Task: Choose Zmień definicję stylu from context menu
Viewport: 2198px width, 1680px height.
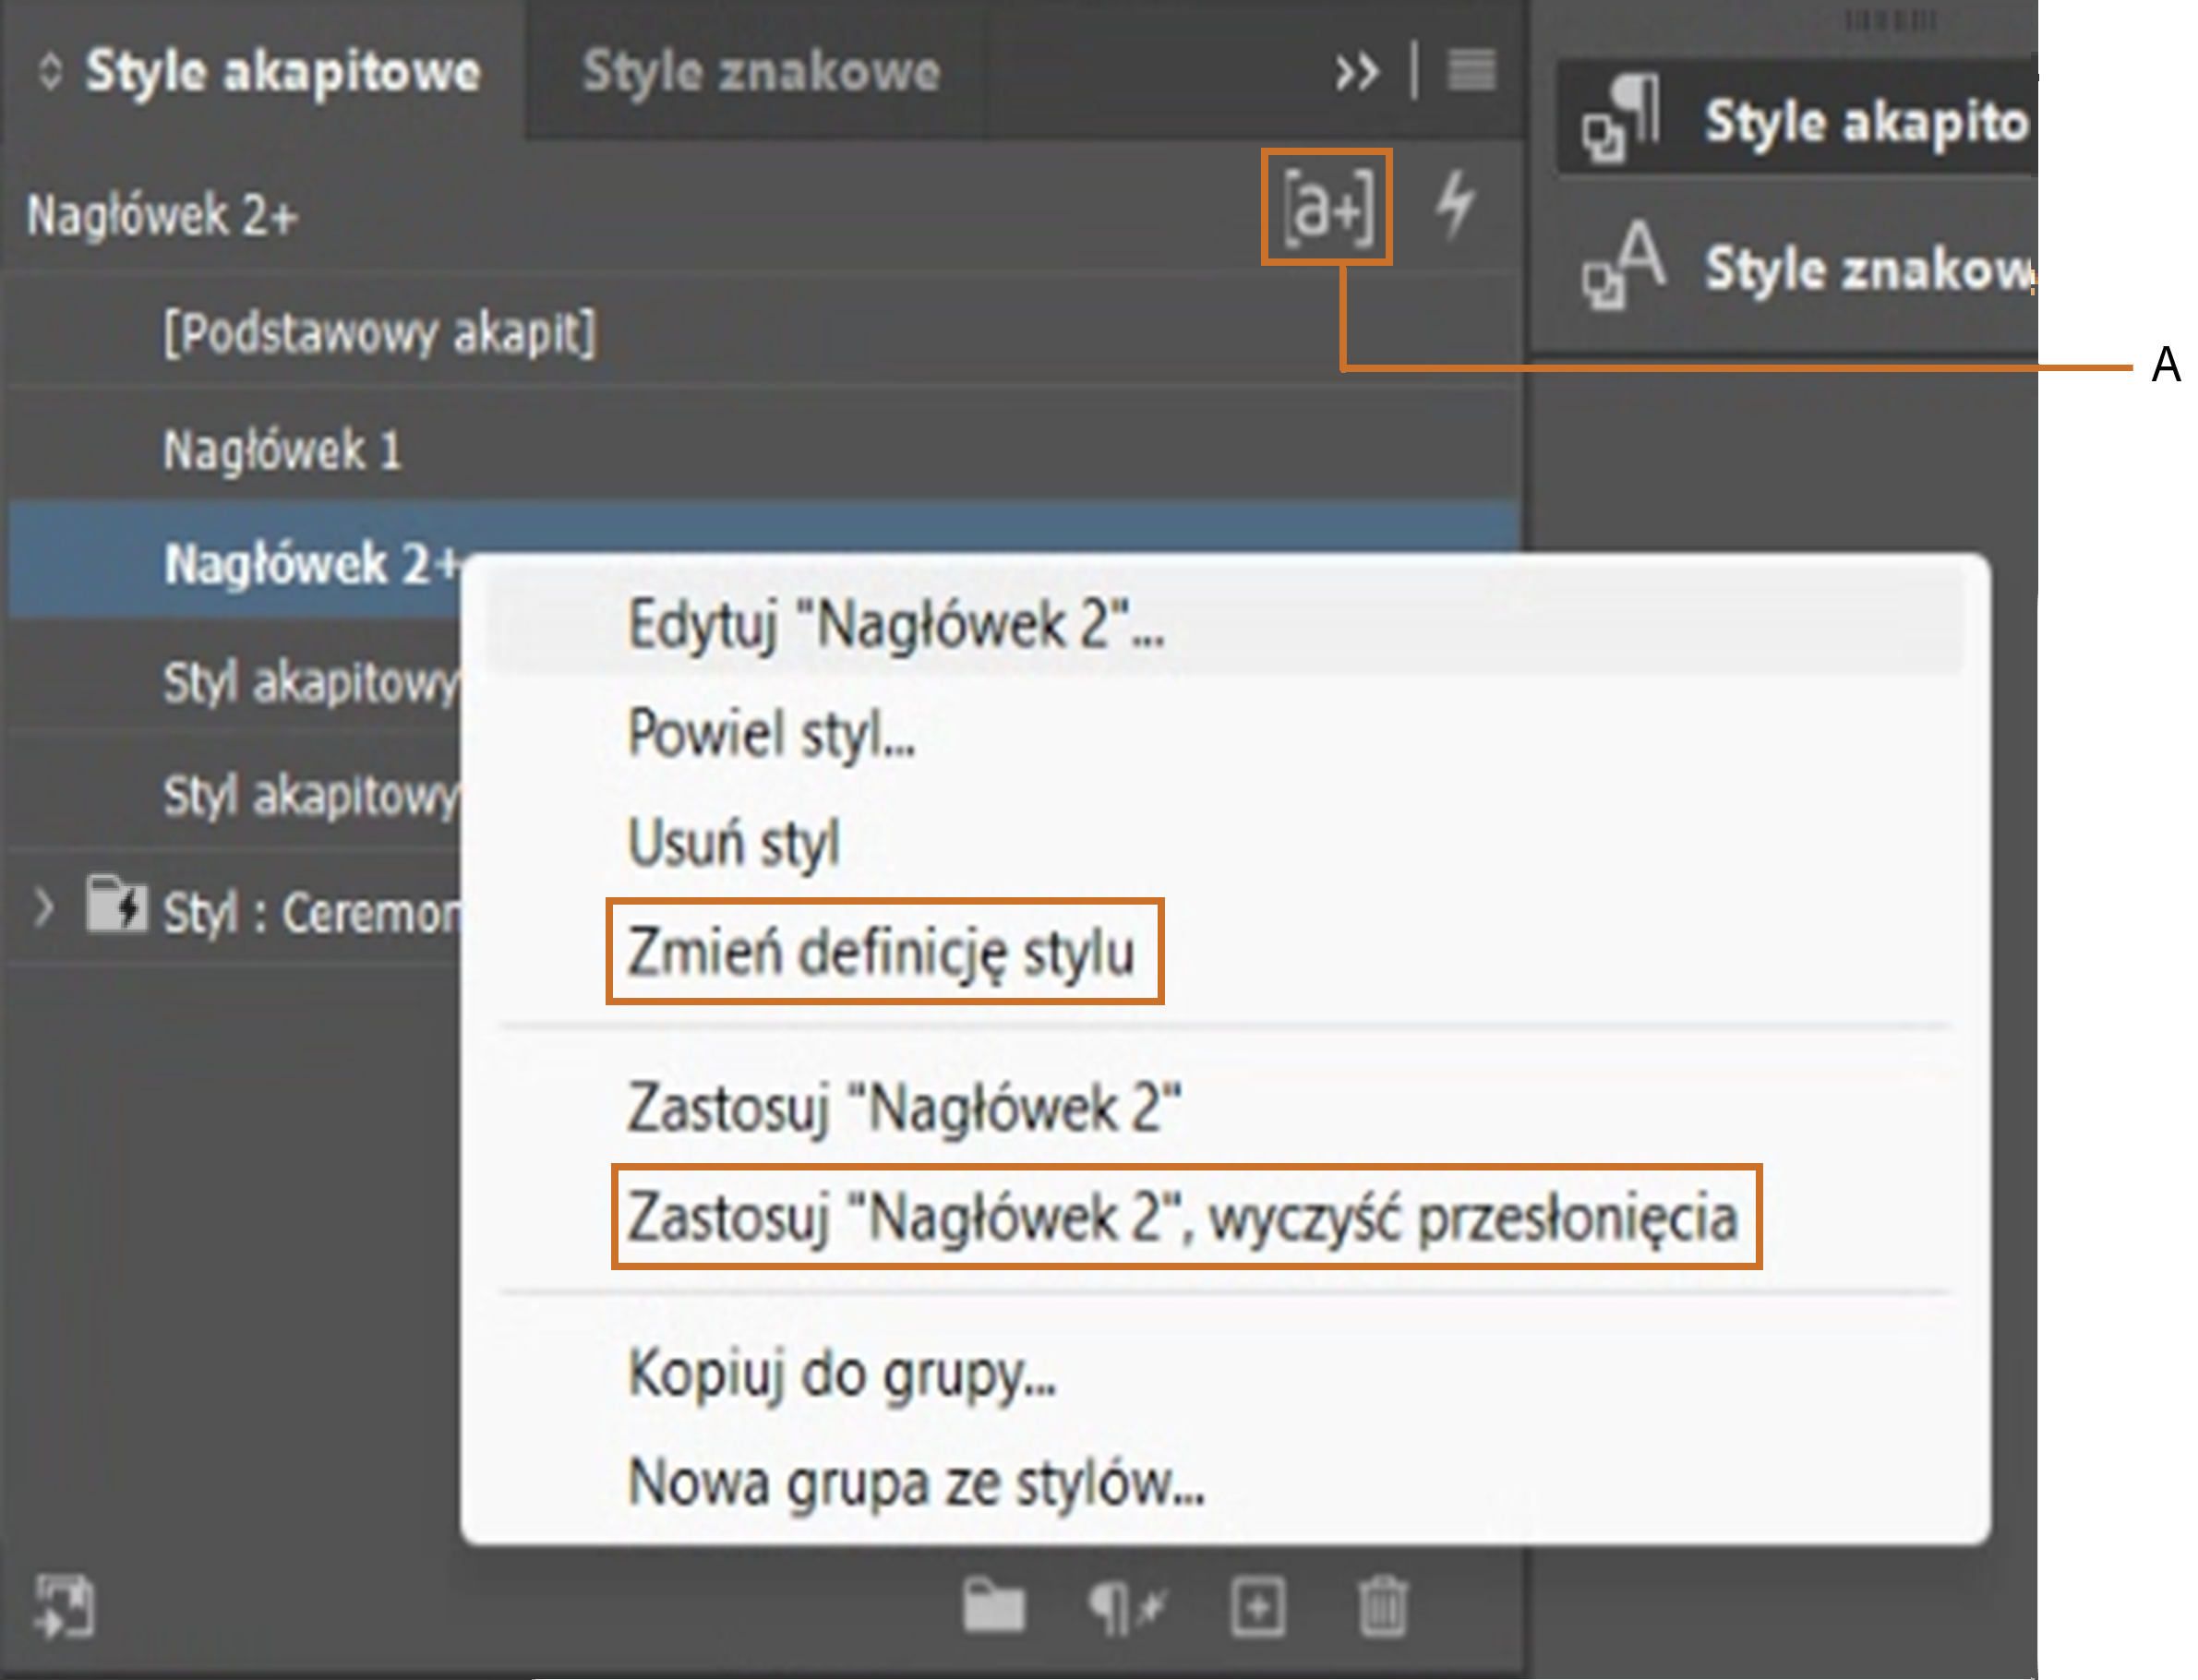Action: [882, 951]
